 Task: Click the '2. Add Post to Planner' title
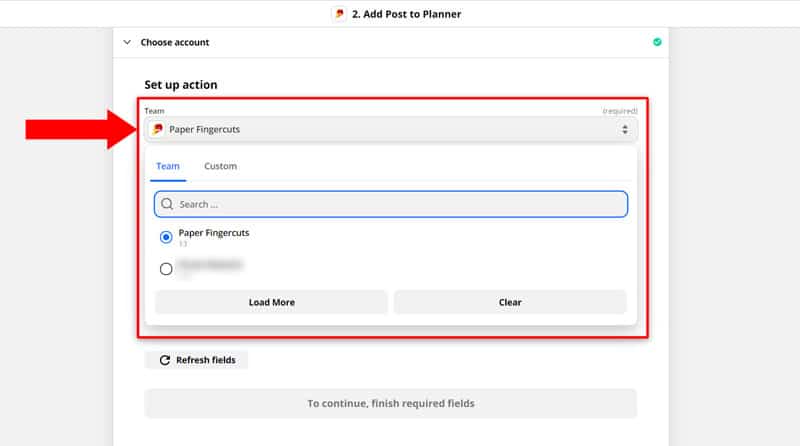(407, 14)
